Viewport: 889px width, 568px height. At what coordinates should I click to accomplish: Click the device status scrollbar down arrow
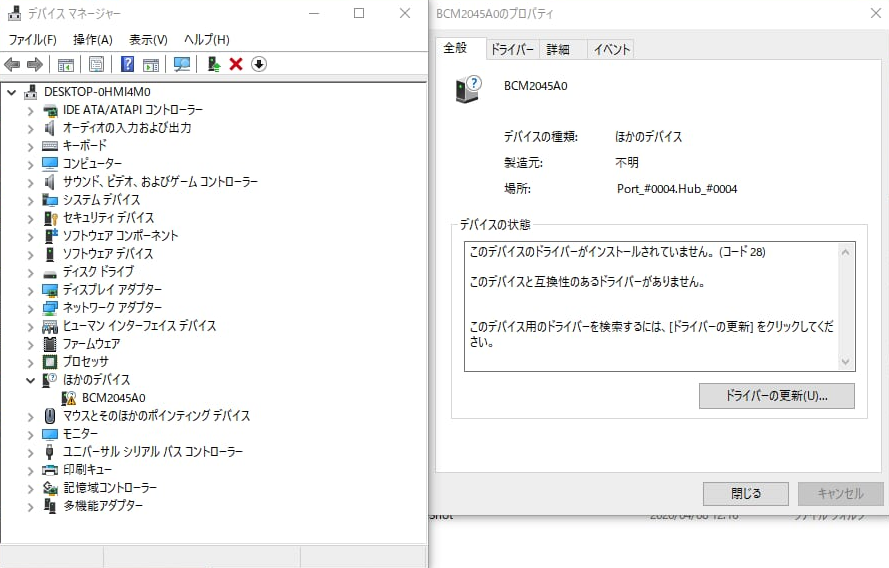[845, 362]
